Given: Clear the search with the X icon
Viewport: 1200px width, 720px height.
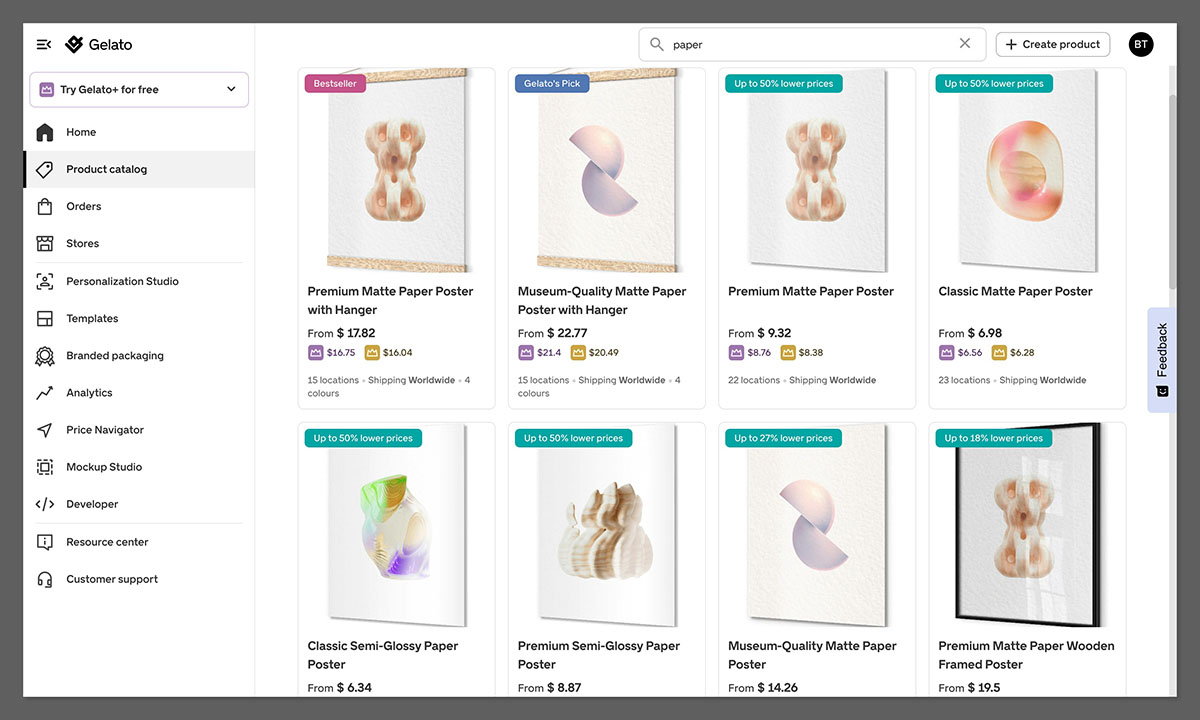Looking at the screenshot, I should tap(964, 43).
